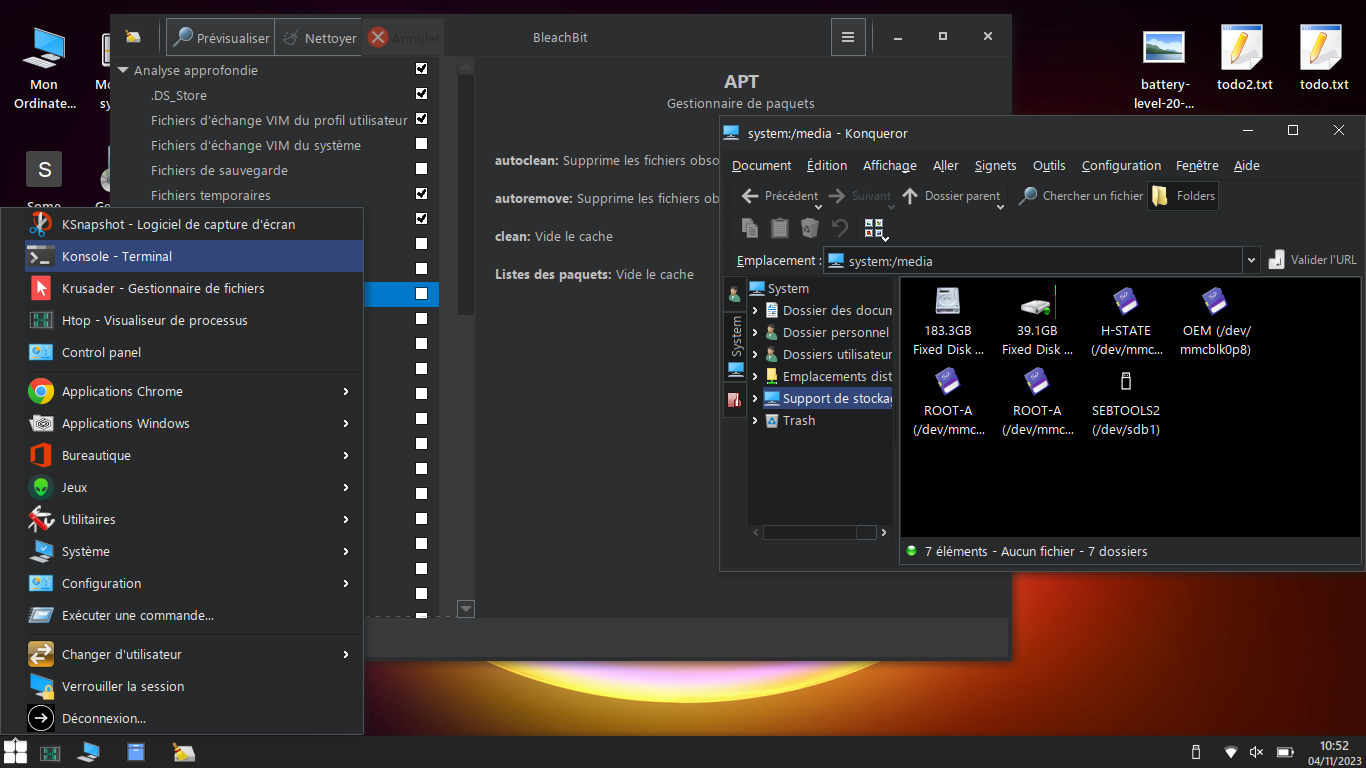Select the H-STATE SD card icon
This screenshot has width=1366, height=768.
(x=1126, y=301)
